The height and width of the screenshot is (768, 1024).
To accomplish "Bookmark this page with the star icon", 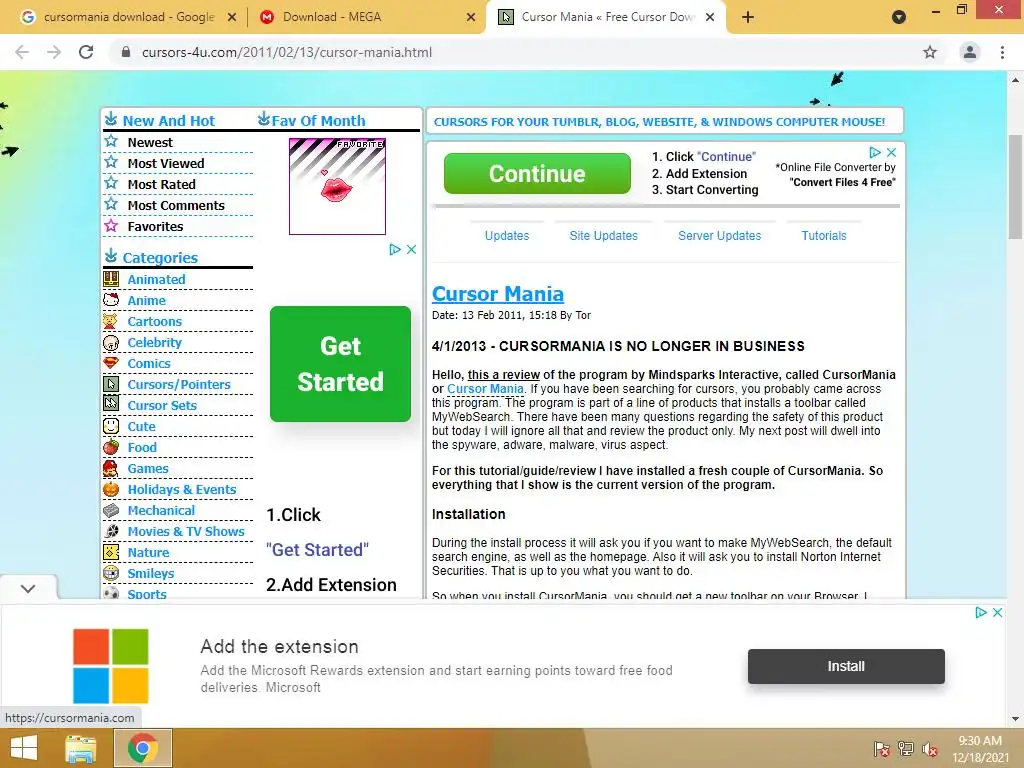I will [x=930, y=52].
